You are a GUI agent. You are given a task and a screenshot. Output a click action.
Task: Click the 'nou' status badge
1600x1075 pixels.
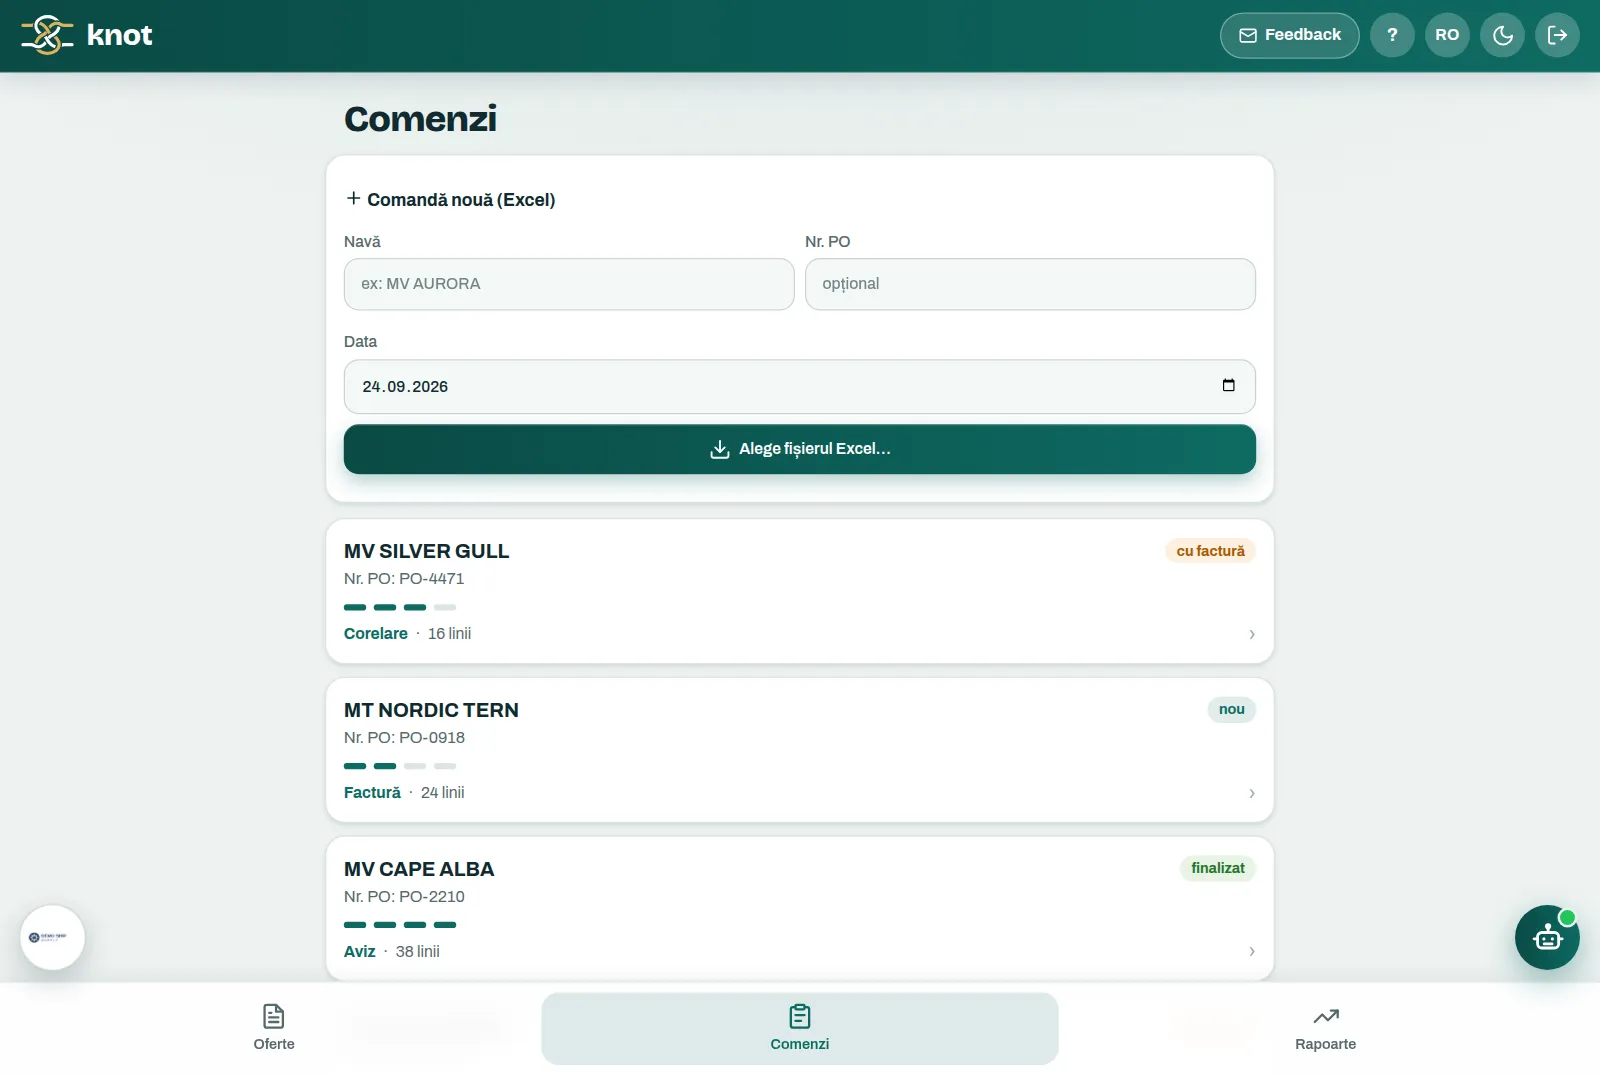pyautogui.click(x=1231, y=709)
